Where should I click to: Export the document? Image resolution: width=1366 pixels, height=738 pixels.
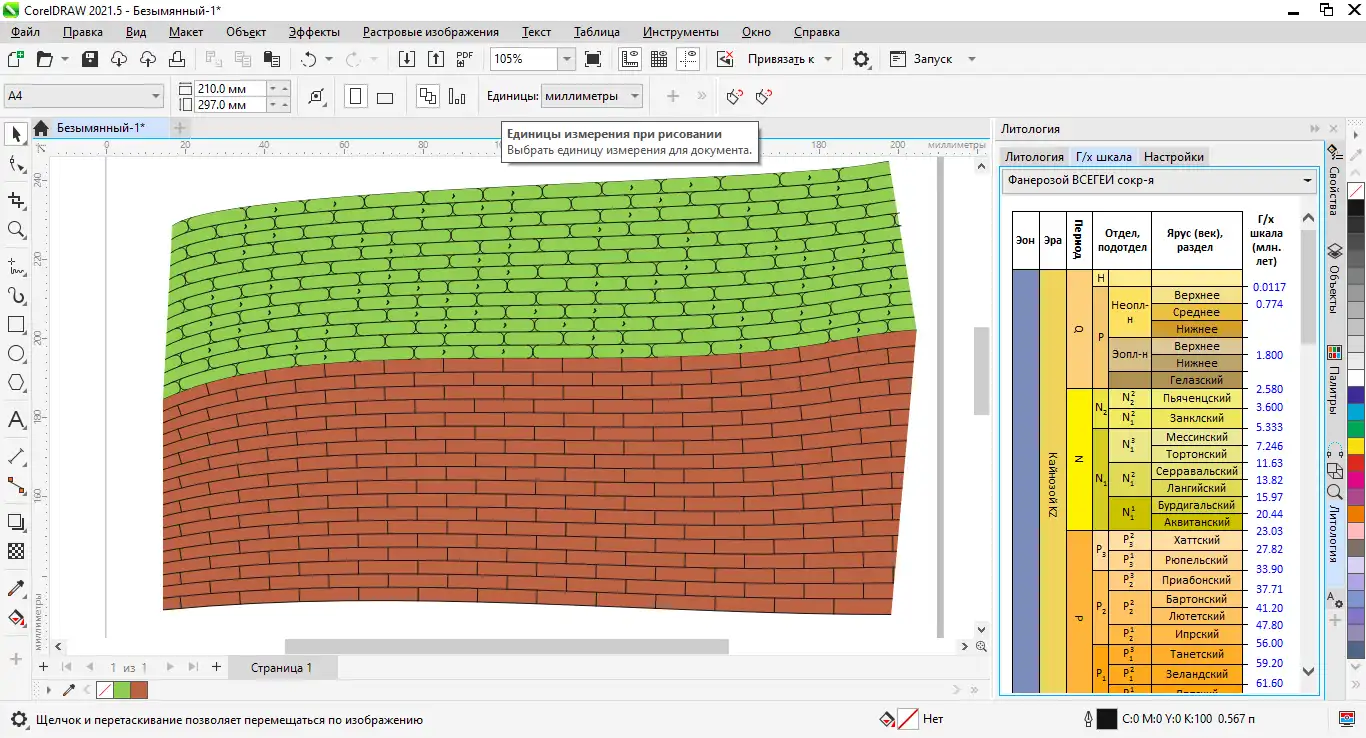[x=436, y=59]
